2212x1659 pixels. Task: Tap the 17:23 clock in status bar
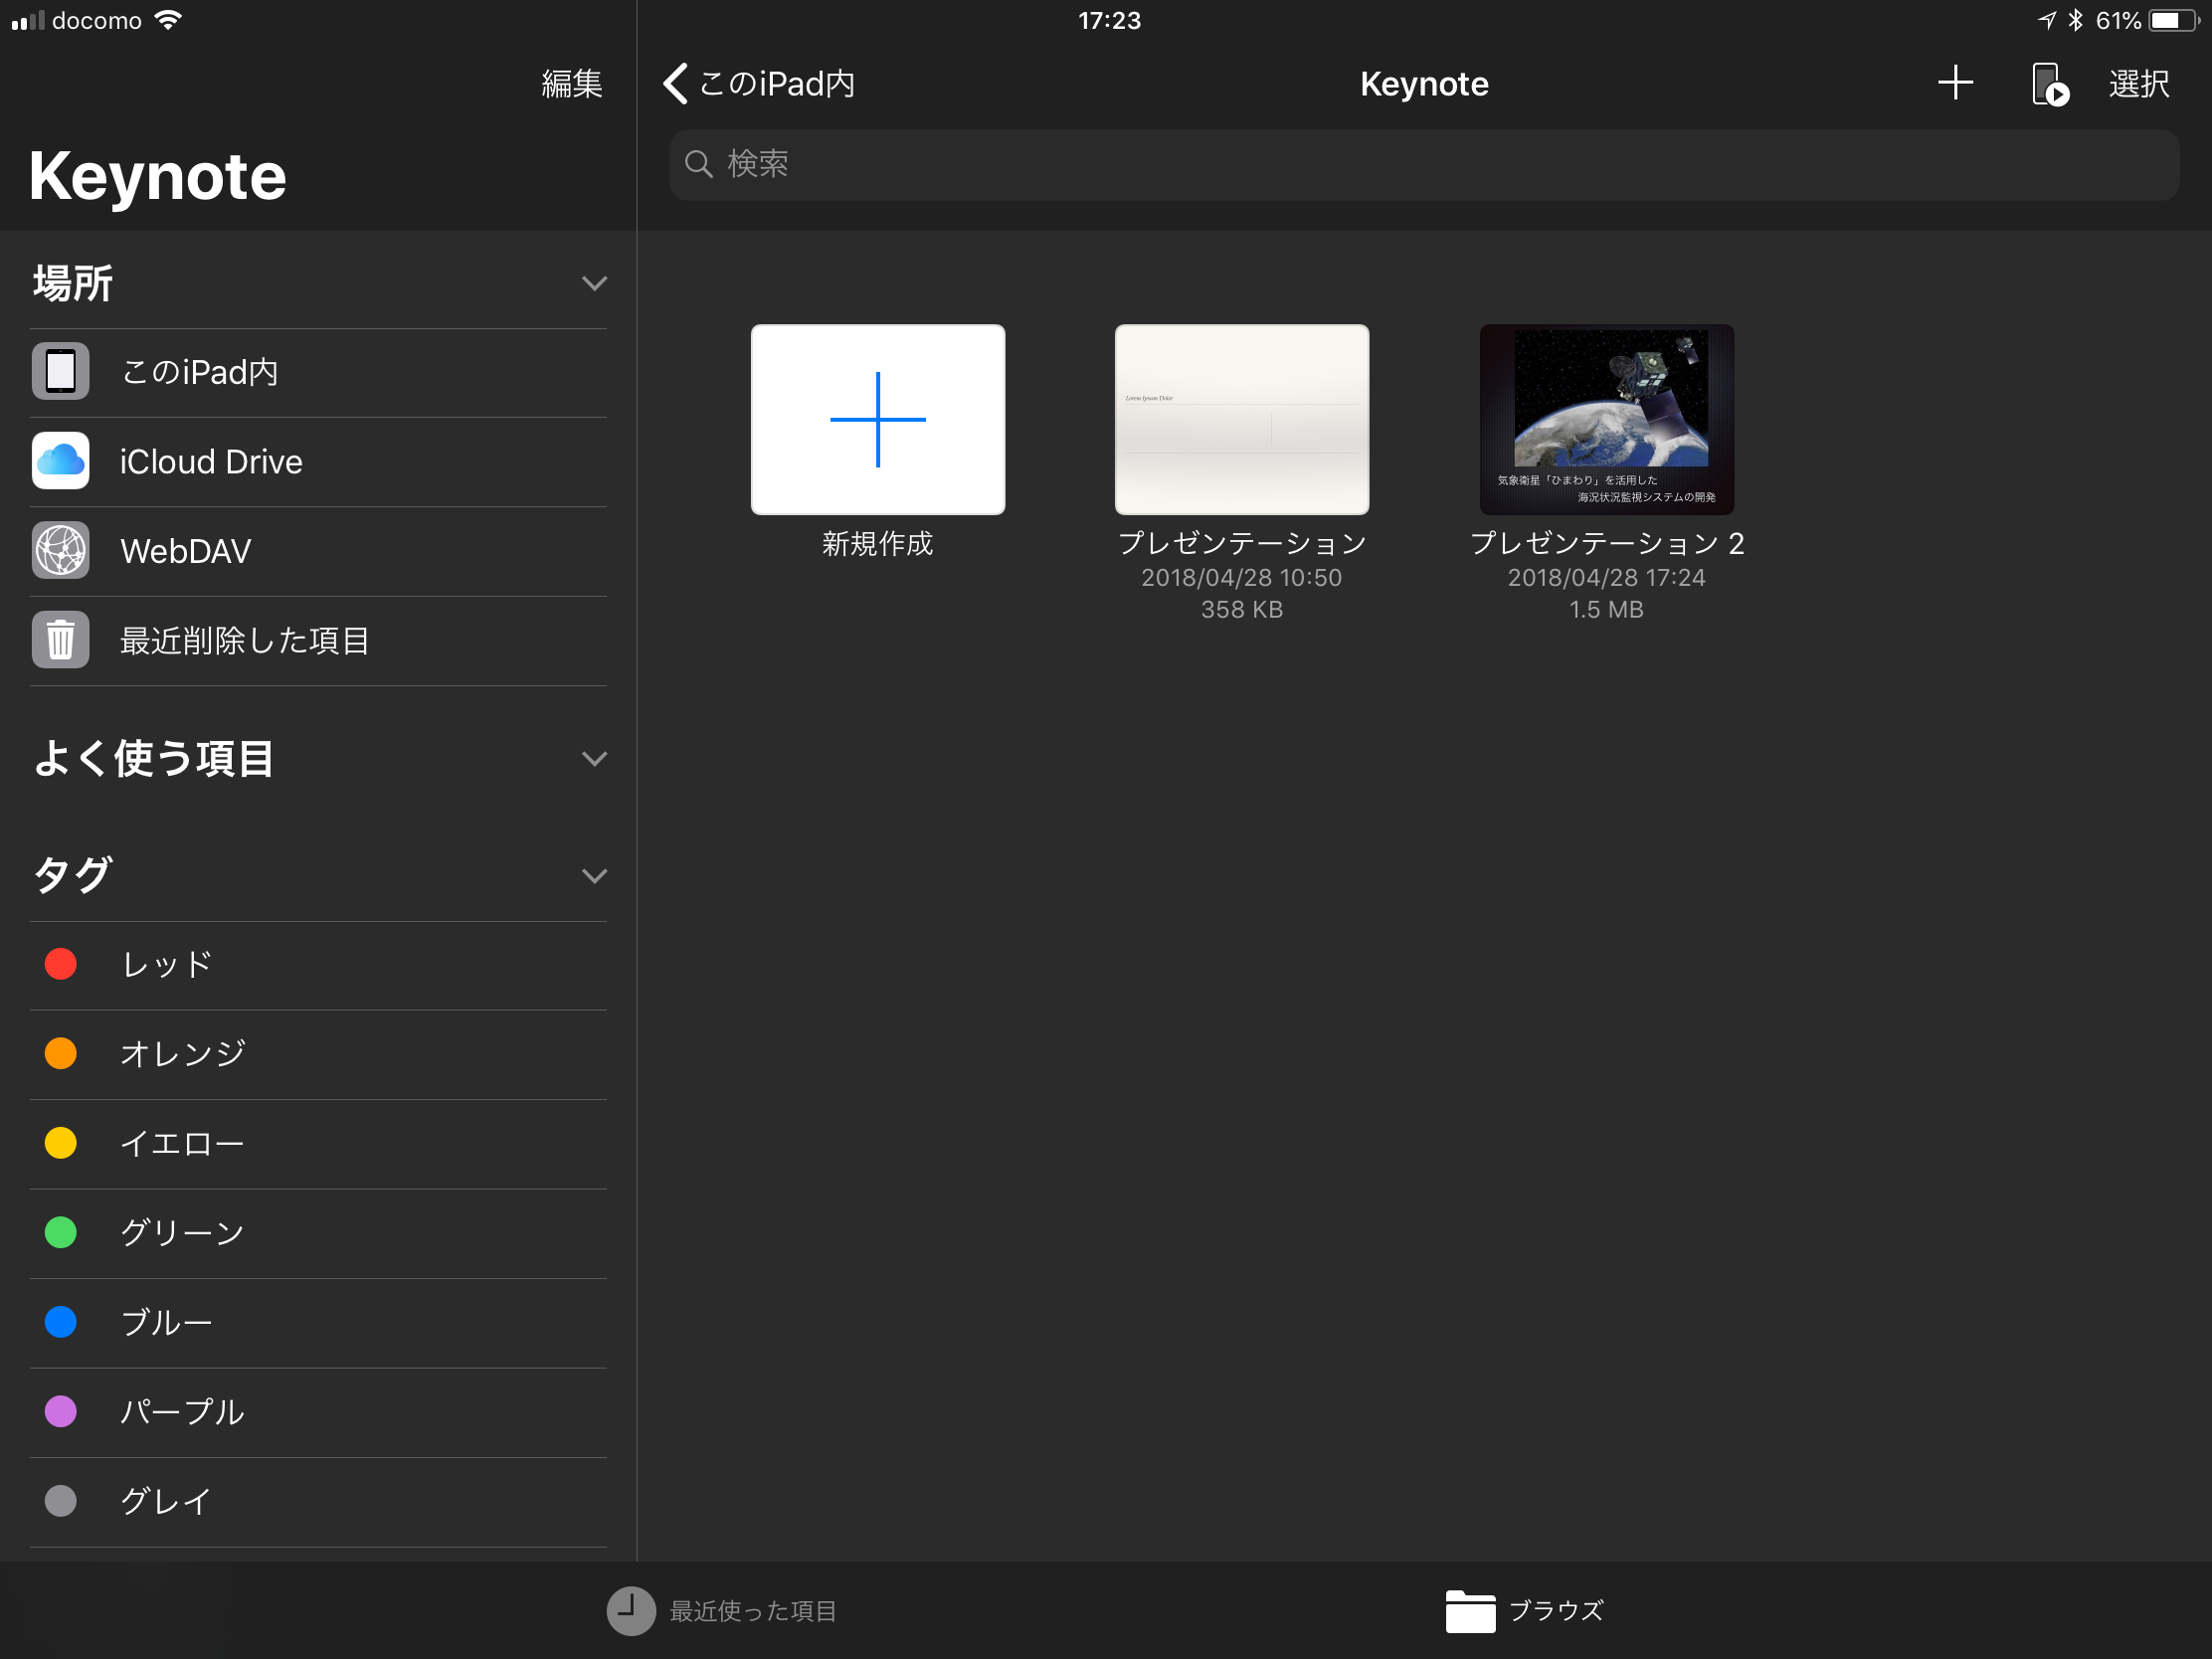(x=1109, y=20)
